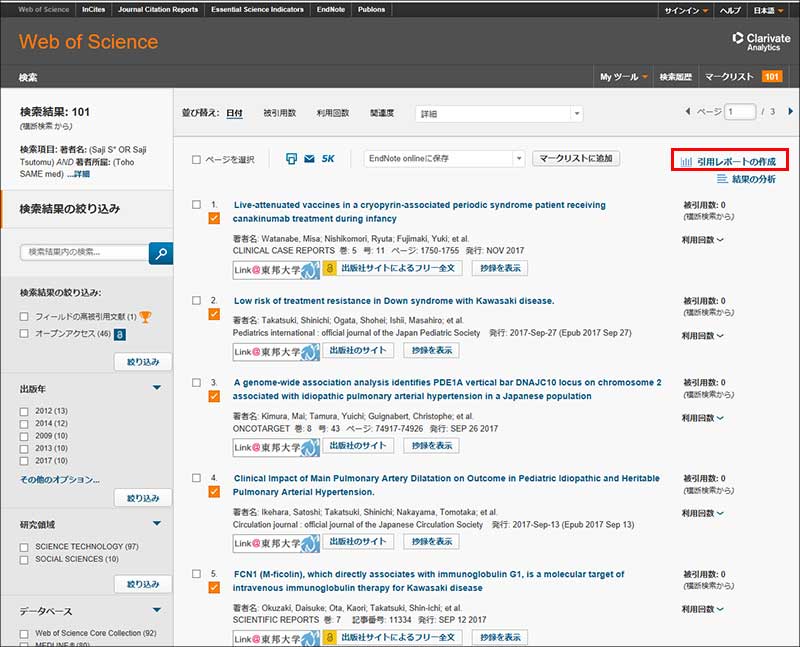
Task: Click the list icon beside 結果の分析
Action: coord(722,179)
